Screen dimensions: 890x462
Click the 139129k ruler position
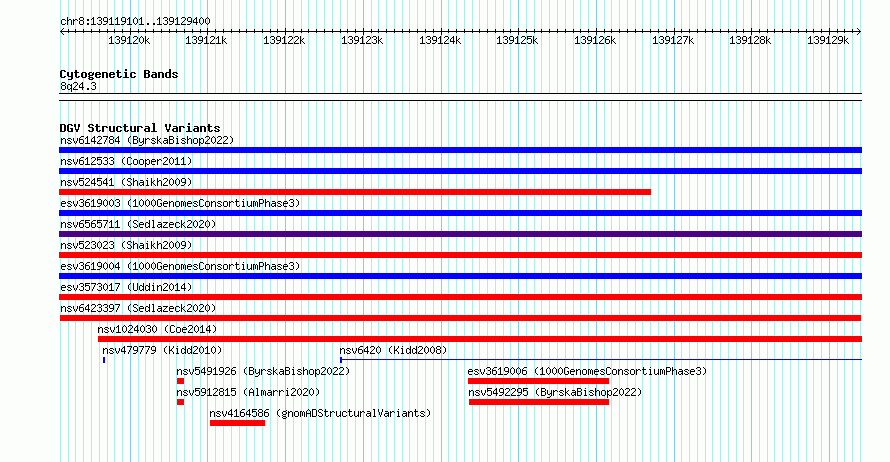coord(828,40)
